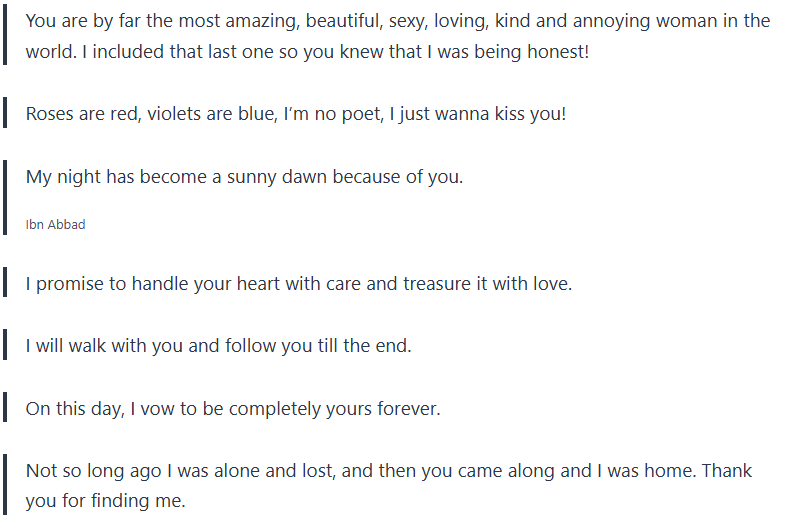Click the "My night has become" quote

[244, 177]
